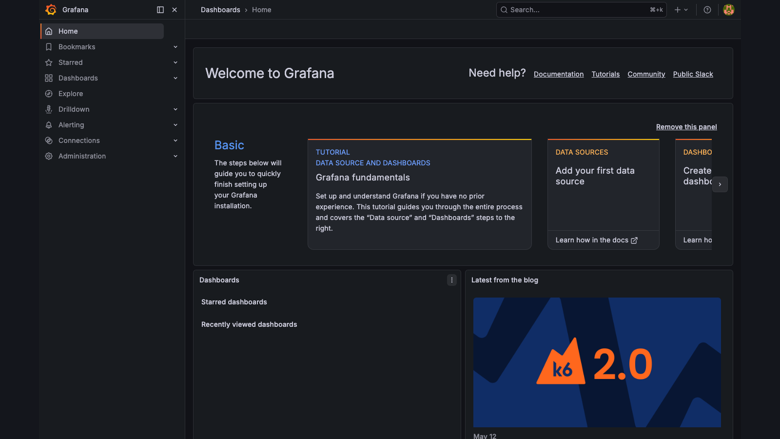Click the Bookmarks icon in the sidebar
This screenshot has width=780, height=439.
point(49,47)
